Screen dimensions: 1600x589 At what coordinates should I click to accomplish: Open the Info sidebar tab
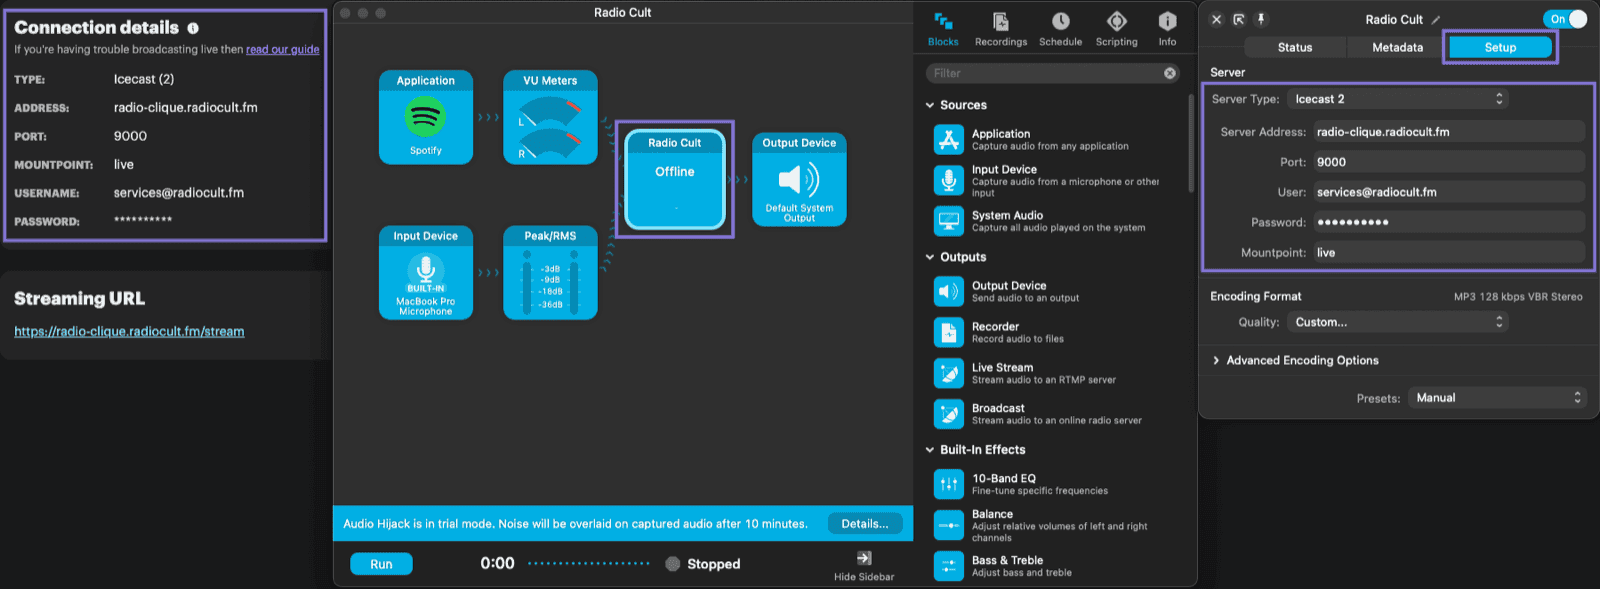pos(1167,29)
